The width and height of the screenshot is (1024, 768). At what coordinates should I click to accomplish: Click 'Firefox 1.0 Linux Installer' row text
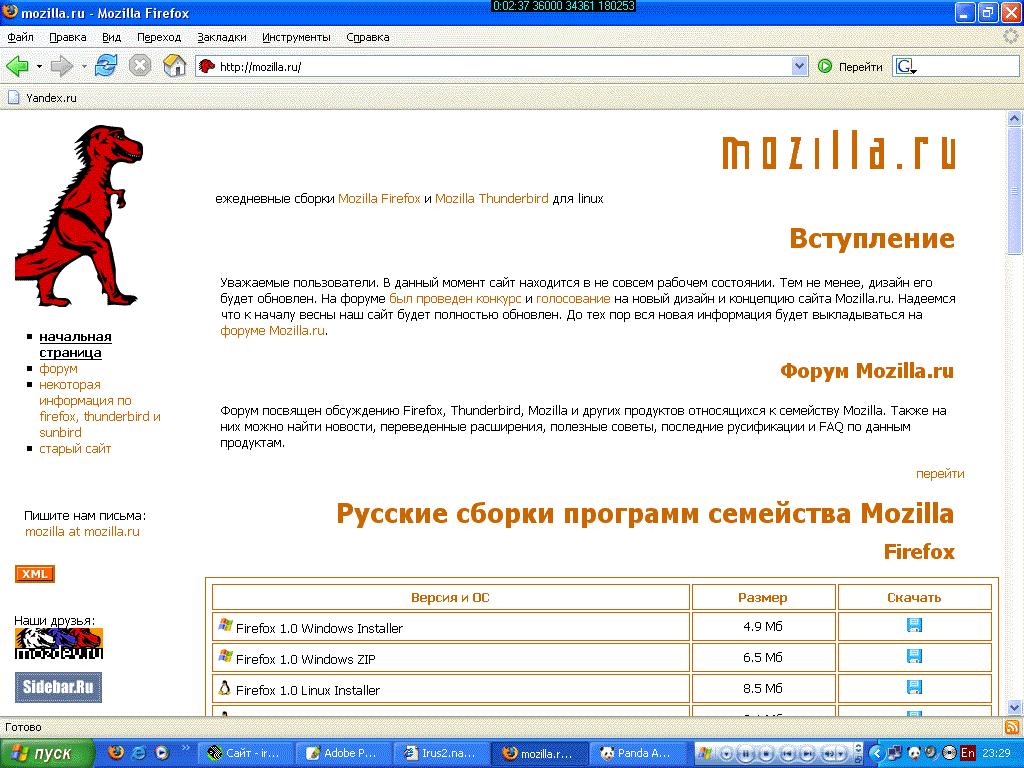tap(308, 690)
